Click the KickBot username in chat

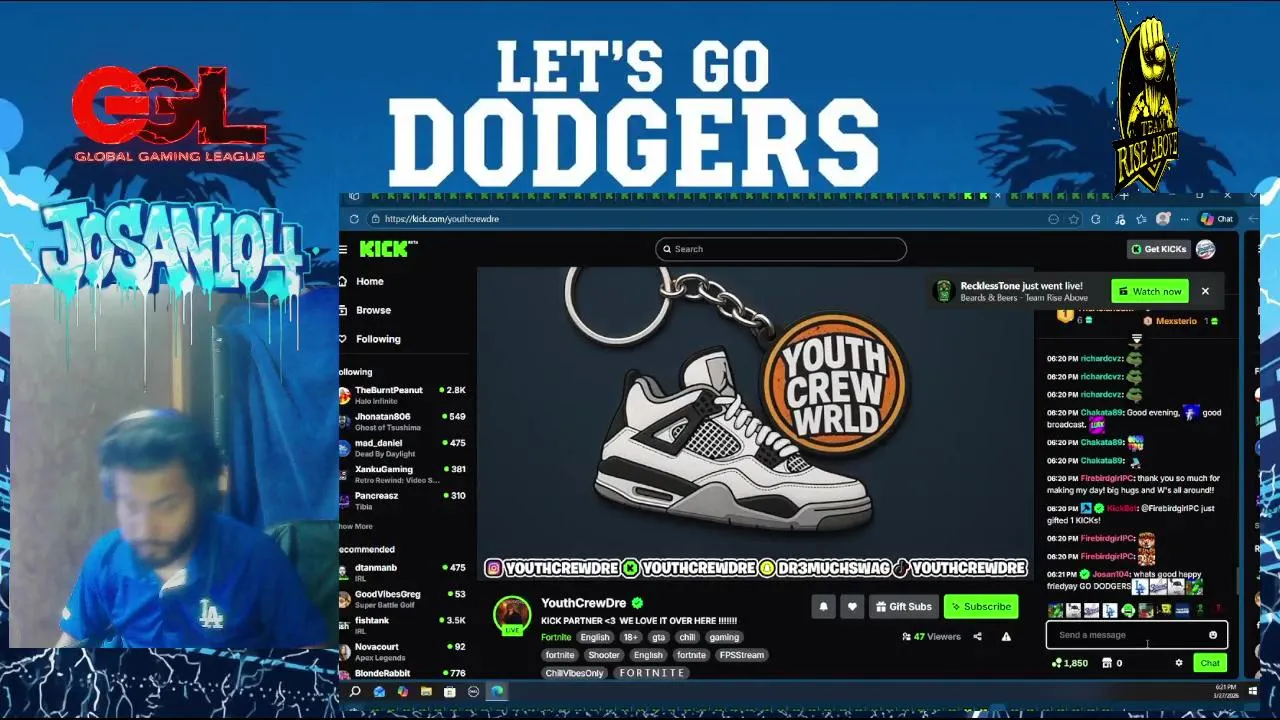[x=1121, y=508]
